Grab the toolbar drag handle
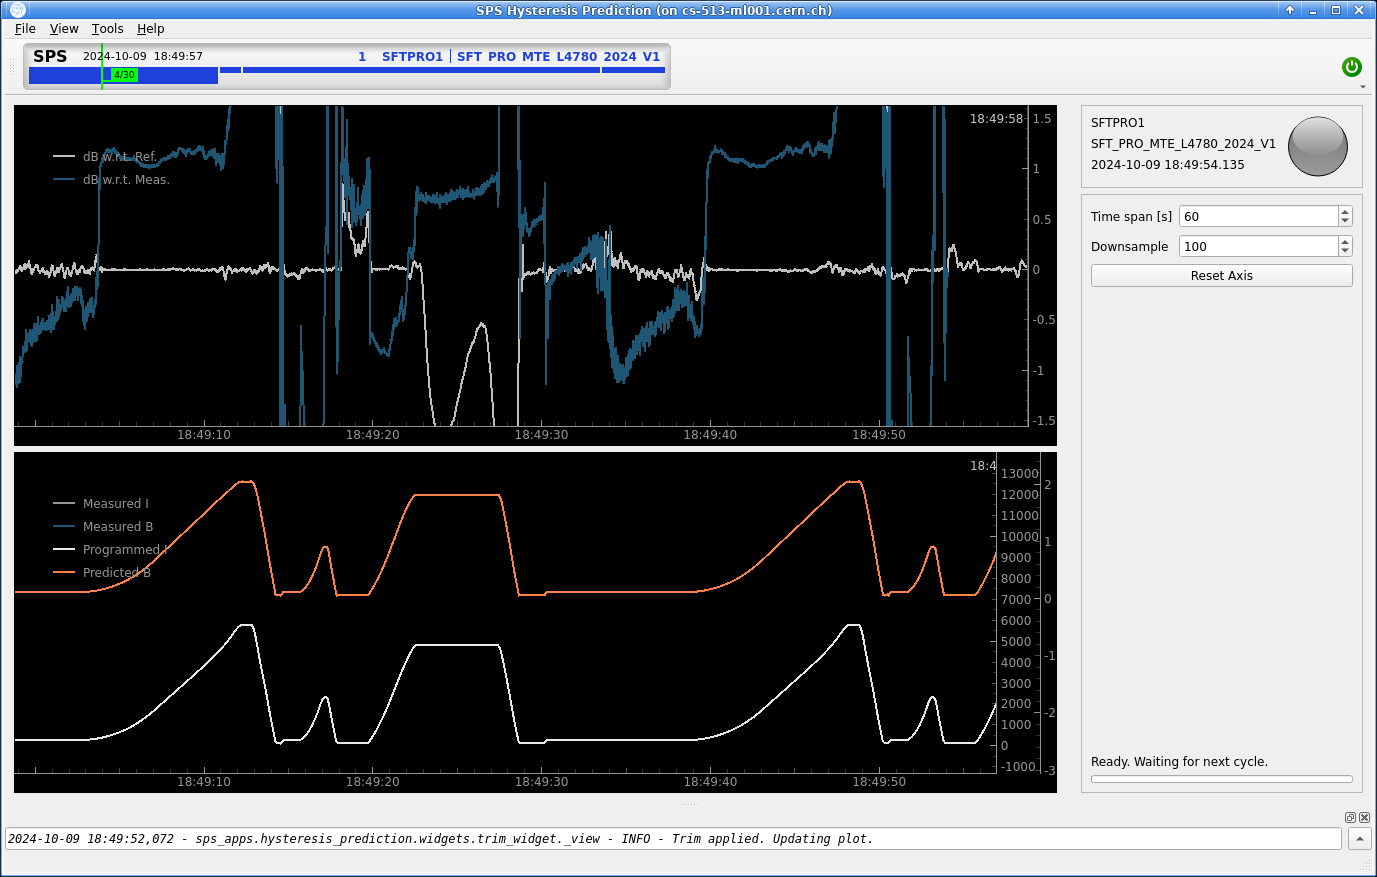1377x877 pixels. (12, 66)
